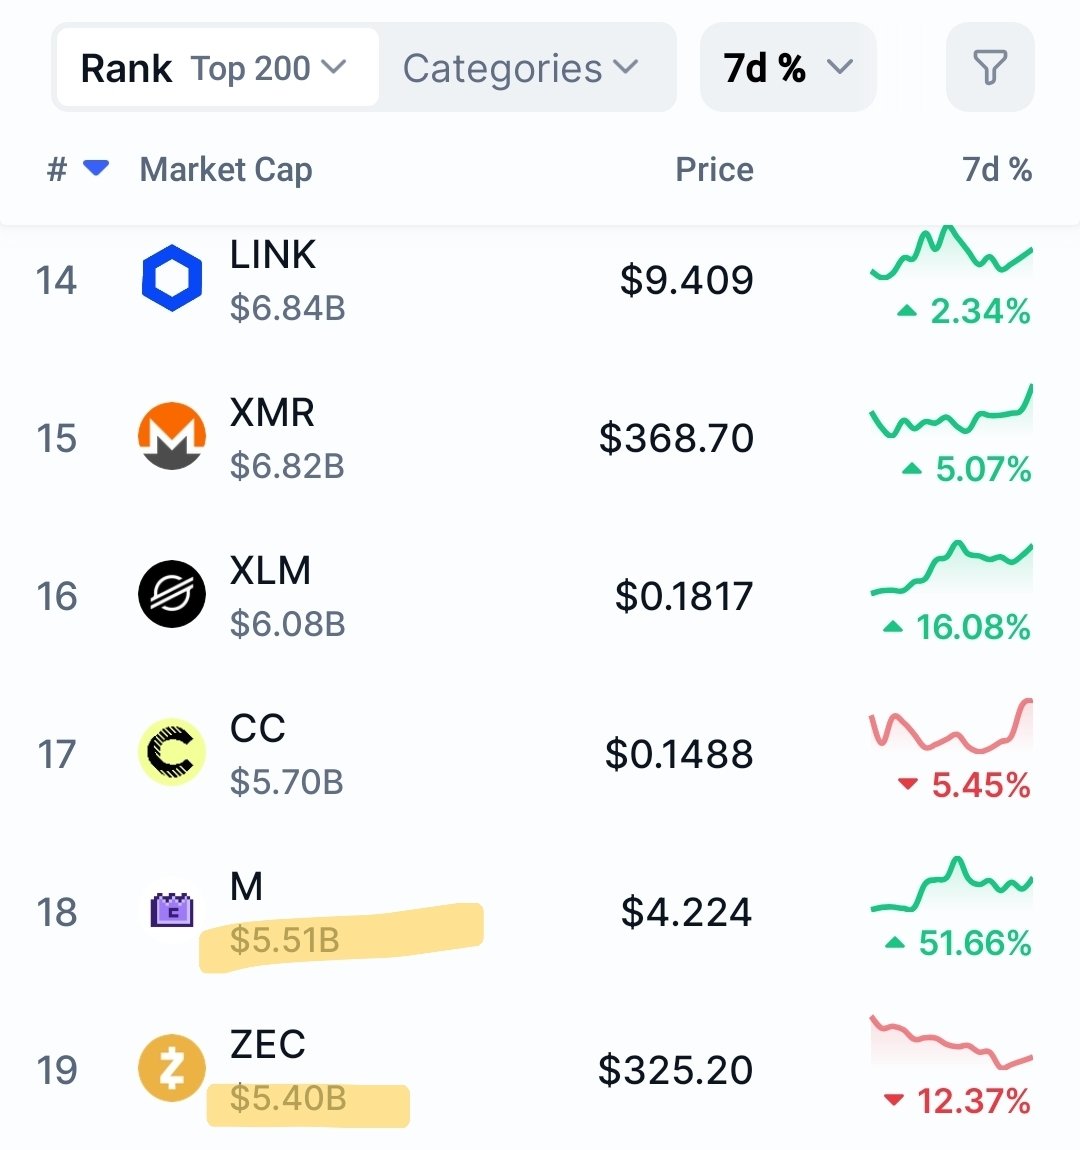Screen dimensions: 1080x1150
Task: Click the Zcash ZEC coin logo
Action: coord(172,1068)
